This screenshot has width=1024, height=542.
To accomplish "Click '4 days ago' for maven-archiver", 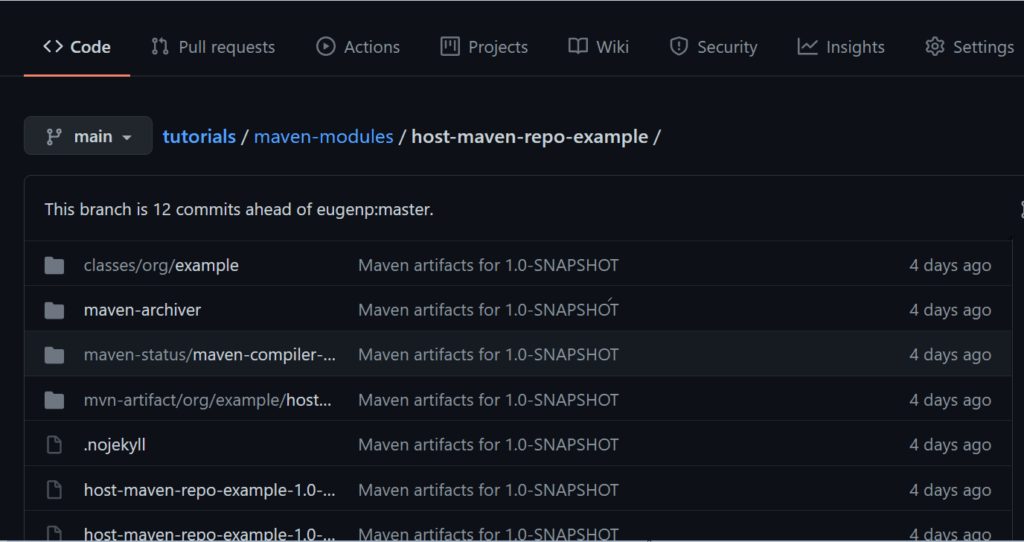I will pos(950,310).
